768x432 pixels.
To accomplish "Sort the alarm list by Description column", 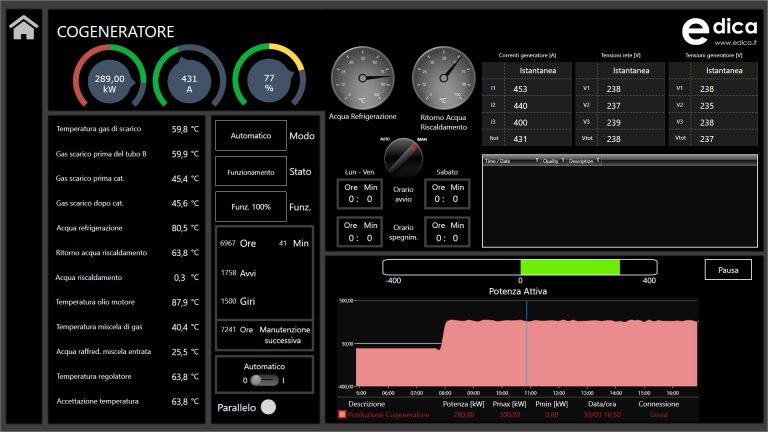I will 584,161.
